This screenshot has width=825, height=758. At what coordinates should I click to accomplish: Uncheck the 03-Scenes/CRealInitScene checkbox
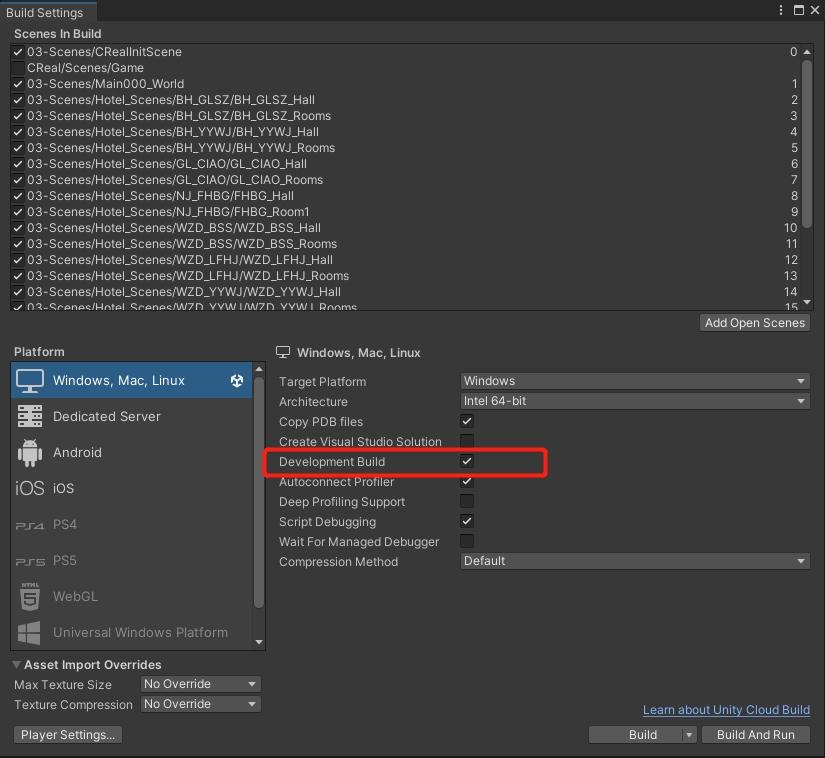18,52
